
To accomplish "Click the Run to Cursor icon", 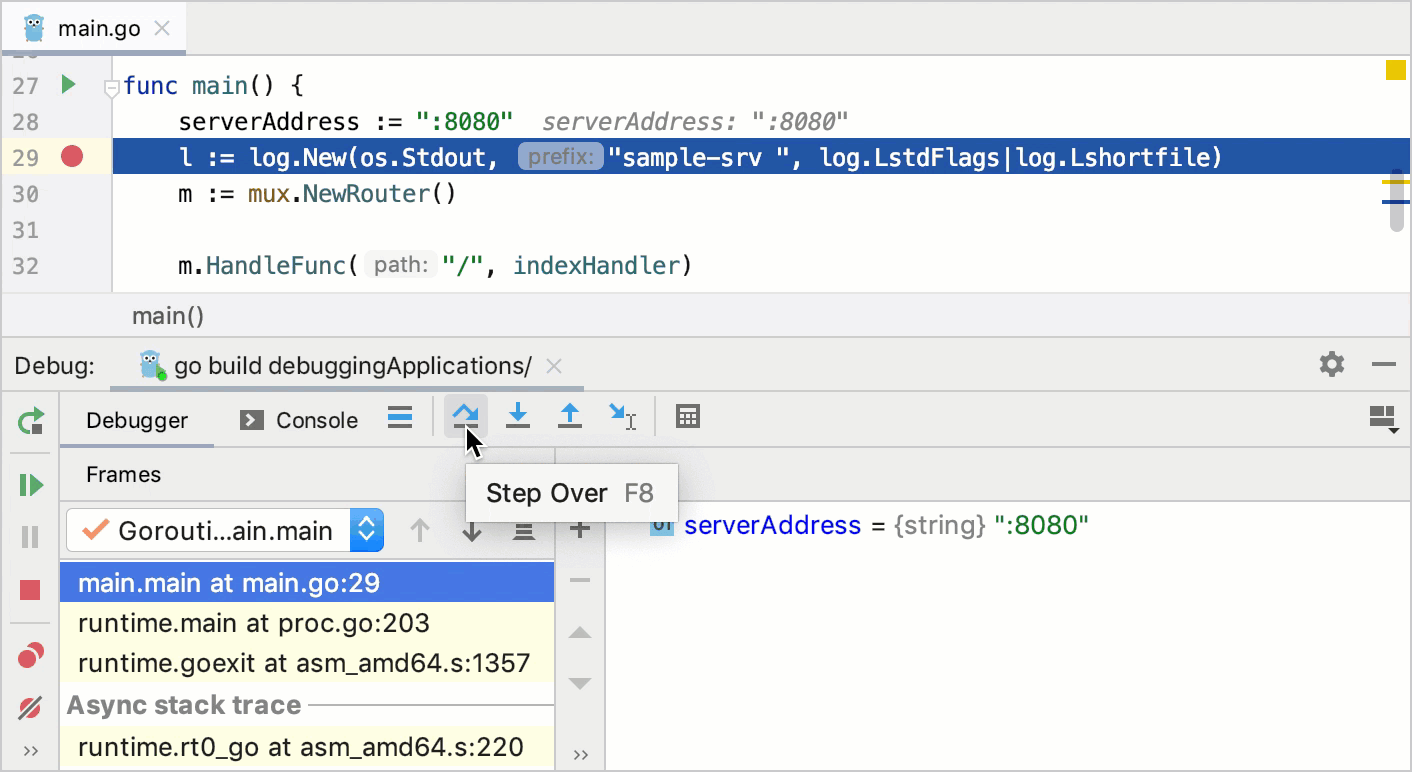I will pos(623,416).
